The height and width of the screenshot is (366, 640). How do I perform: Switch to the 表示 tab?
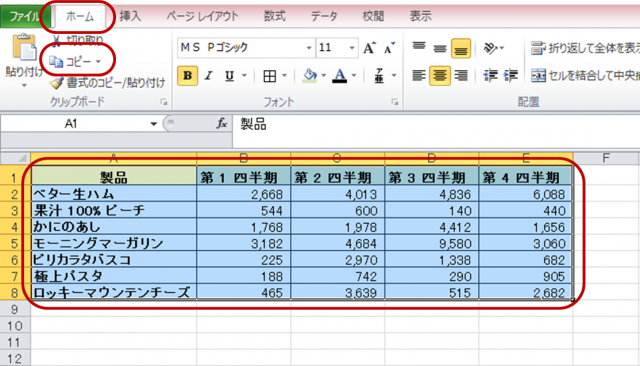[420, 16]
